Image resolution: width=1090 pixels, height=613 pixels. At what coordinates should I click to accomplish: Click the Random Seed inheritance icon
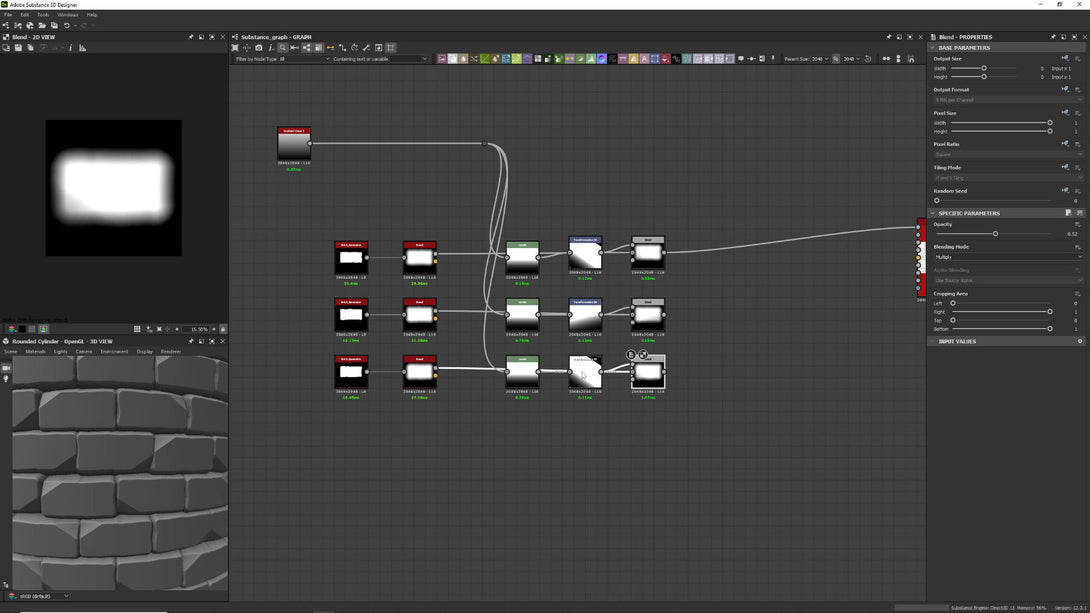click(1065, 190)
